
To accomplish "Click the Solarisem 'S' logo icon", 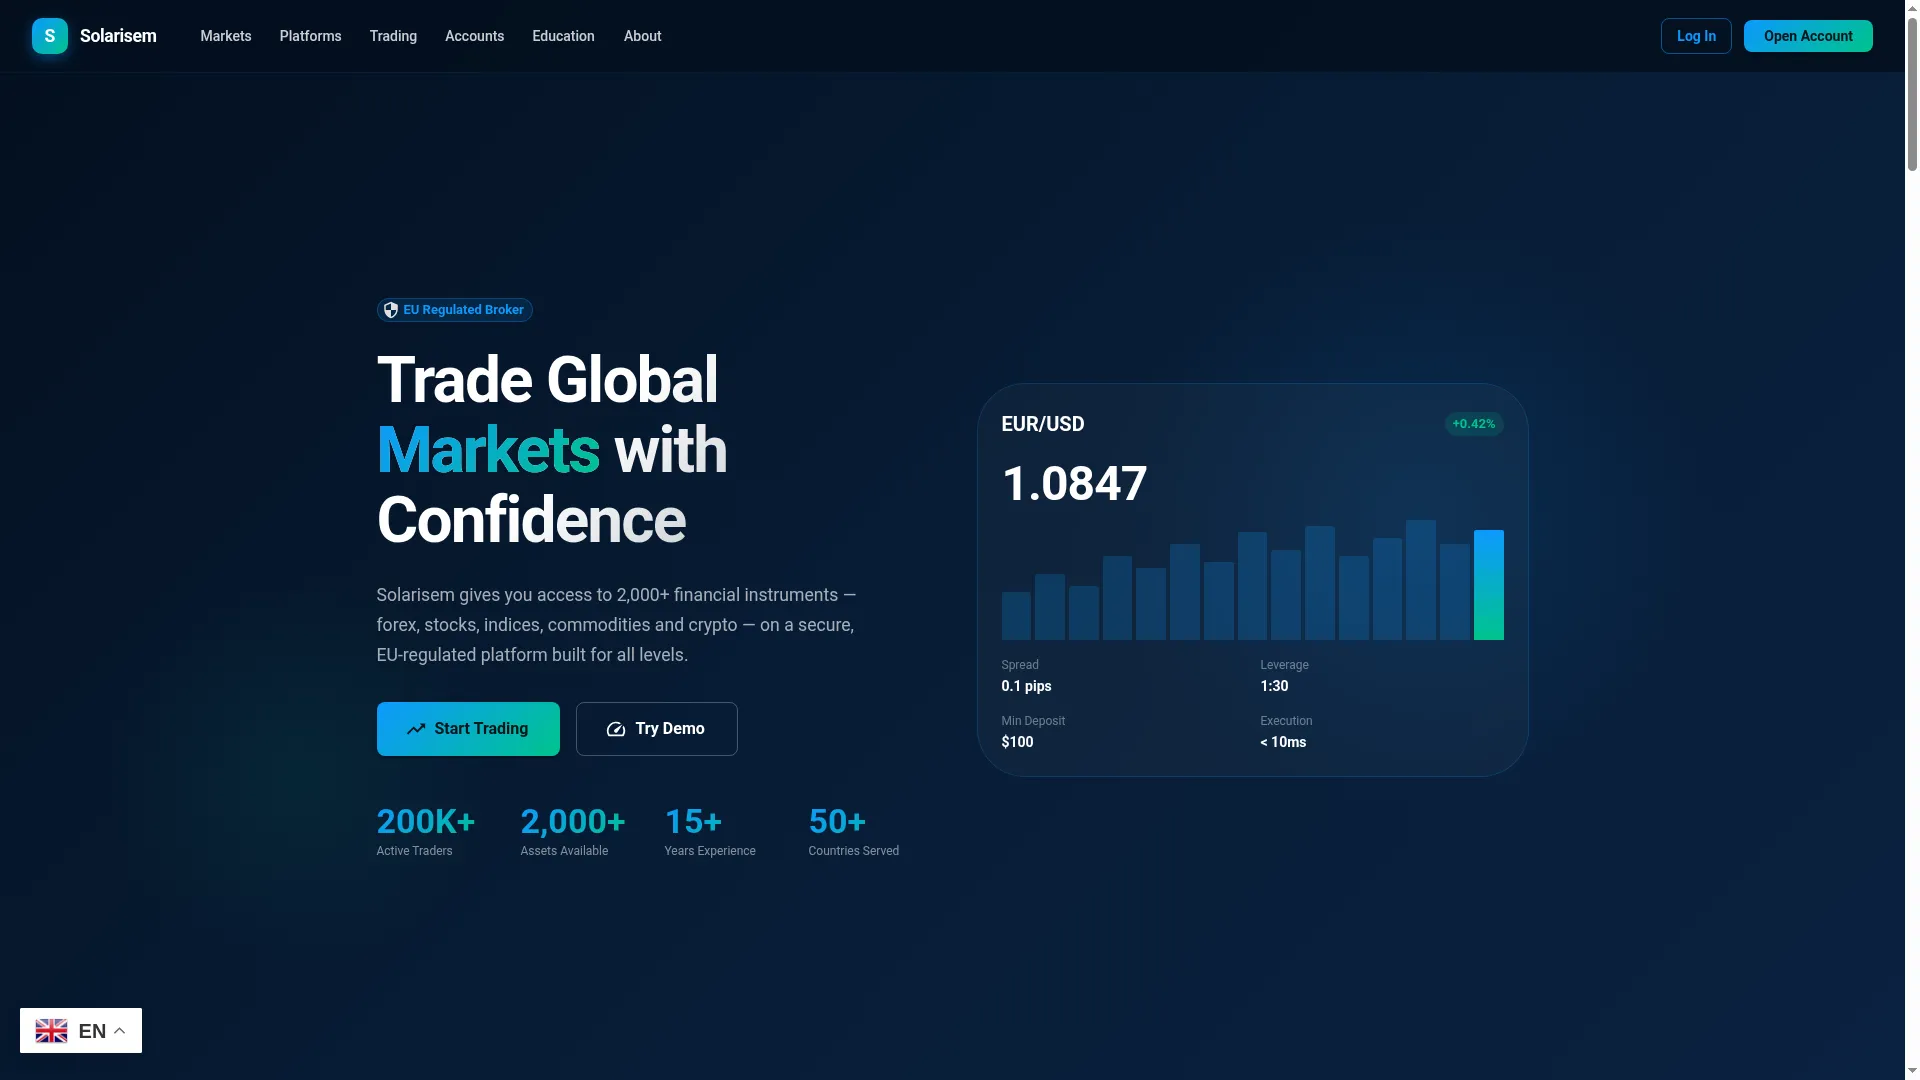I will (x=50, y=36).
